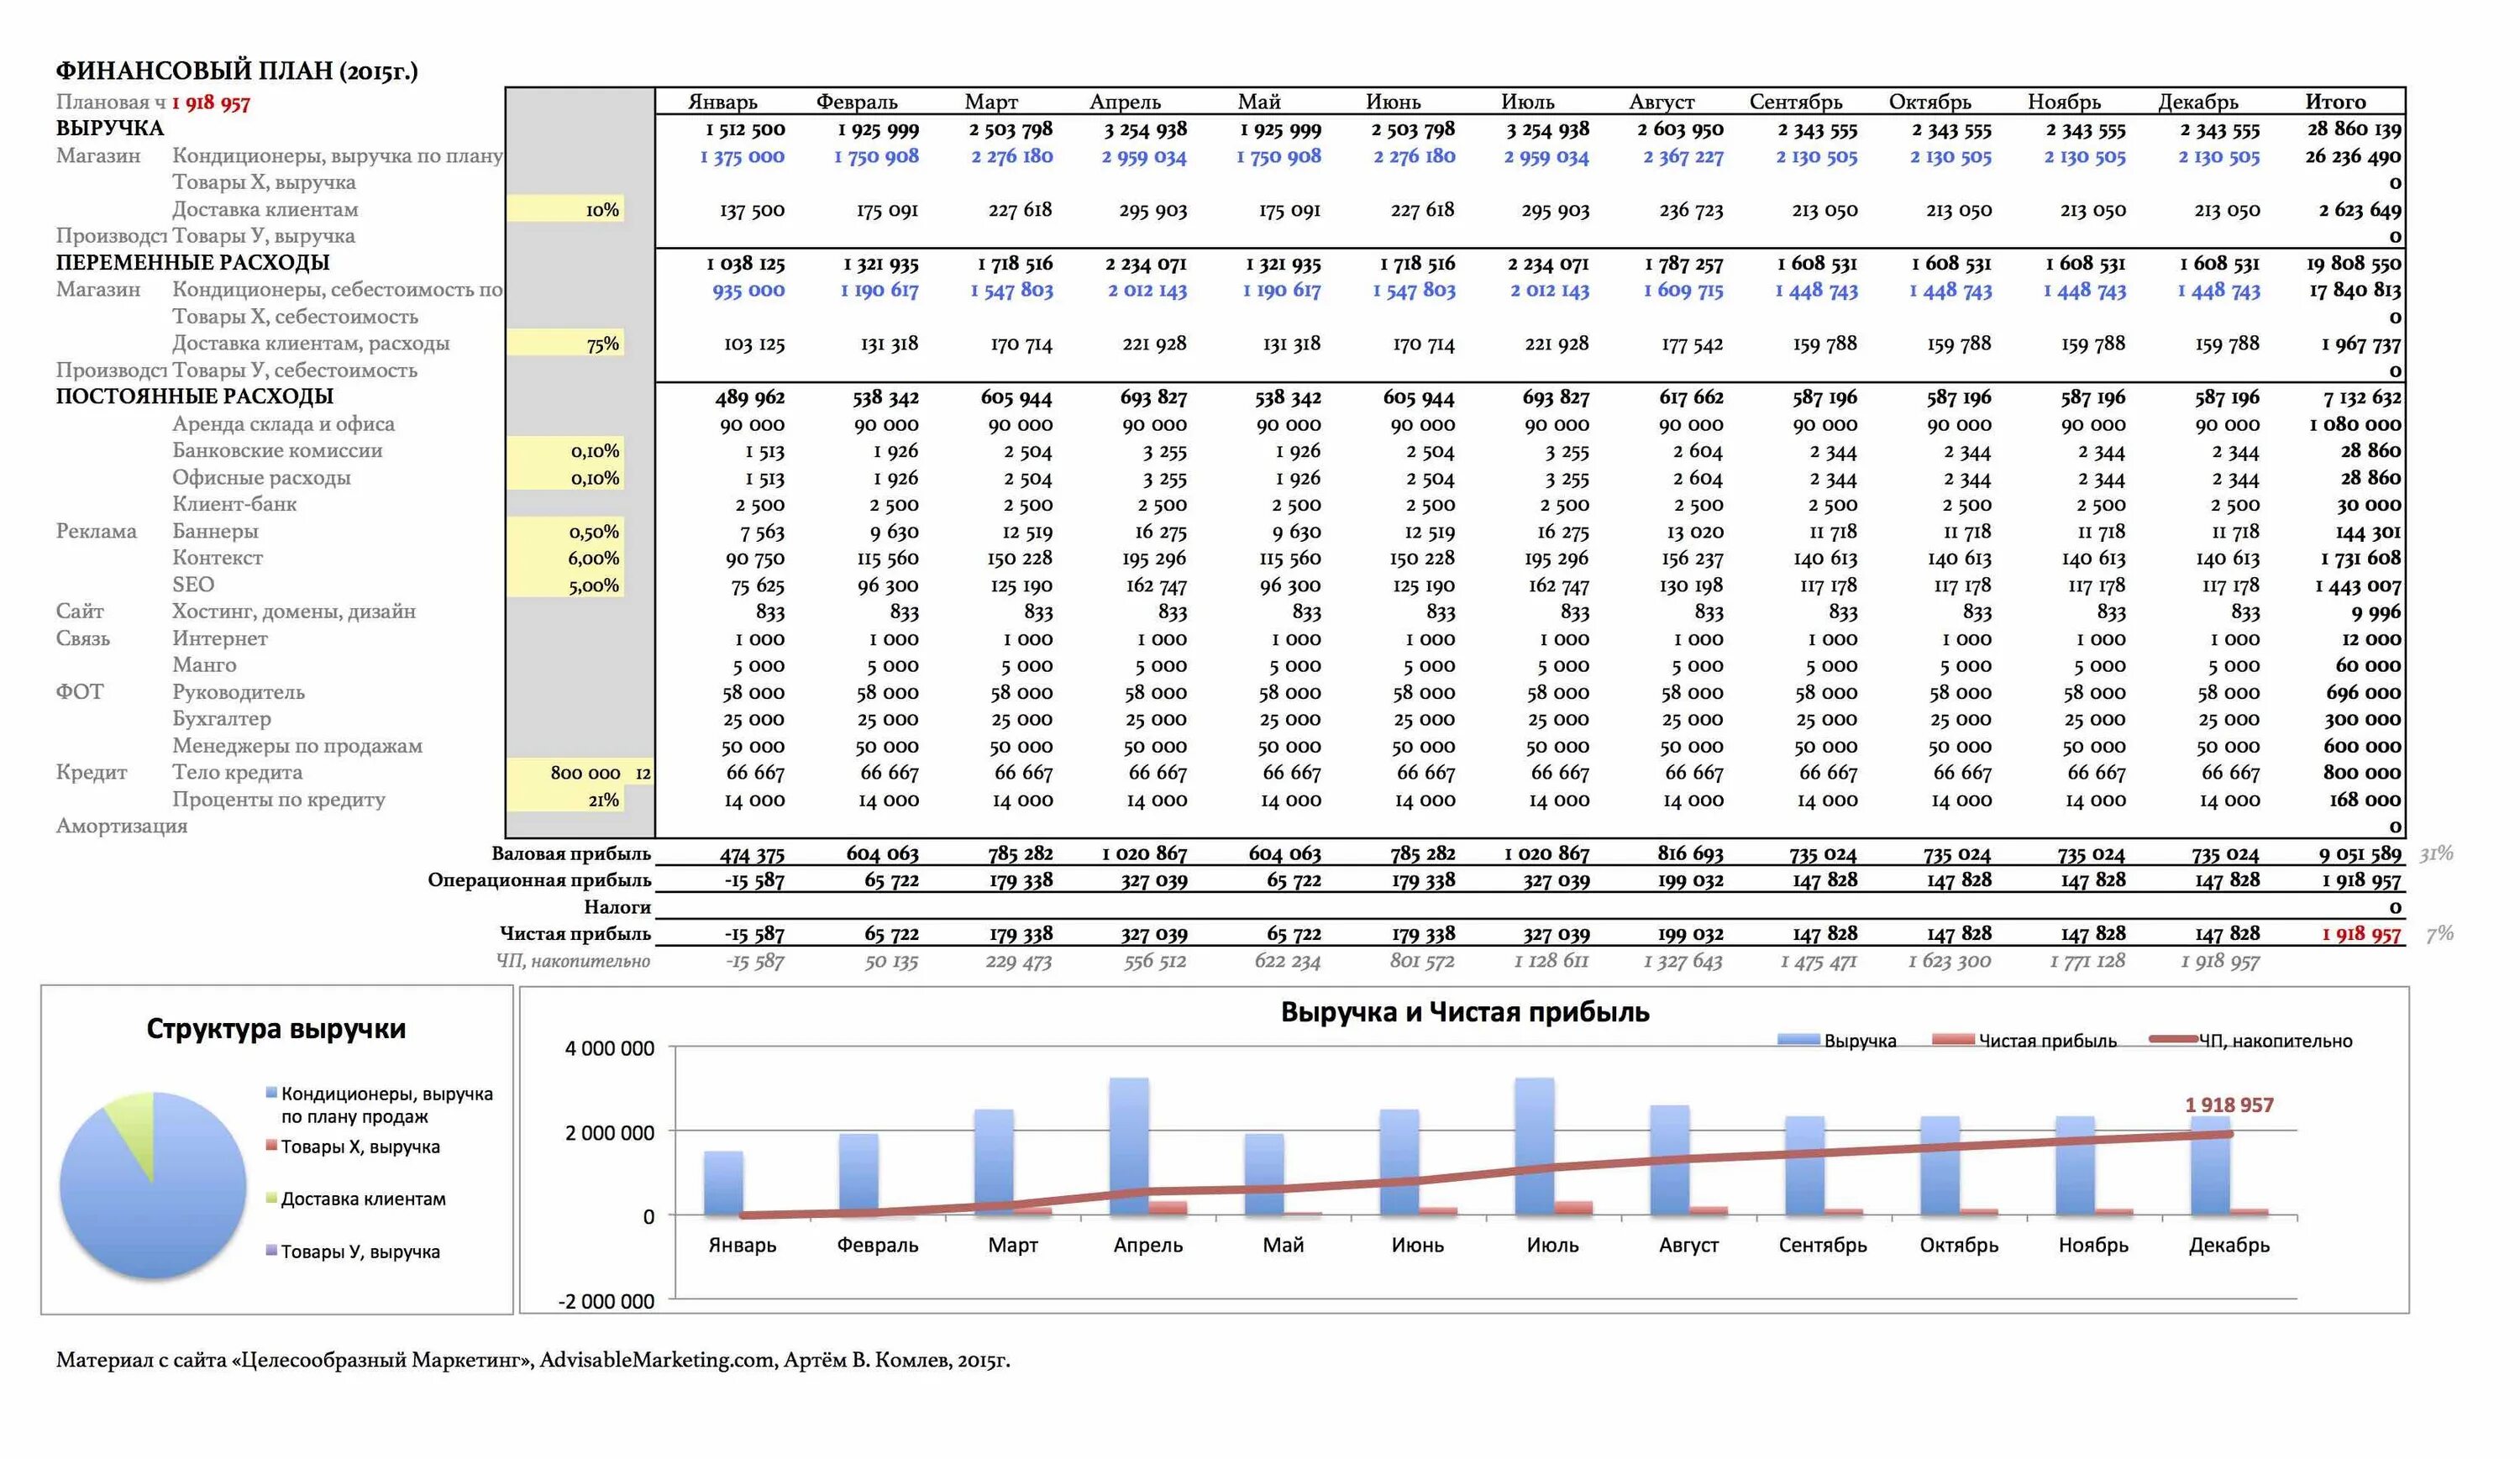
Task: Select the ФИНАНСОВЫЙ ПЛАН (2015г.) title
Action: (237, 71)
